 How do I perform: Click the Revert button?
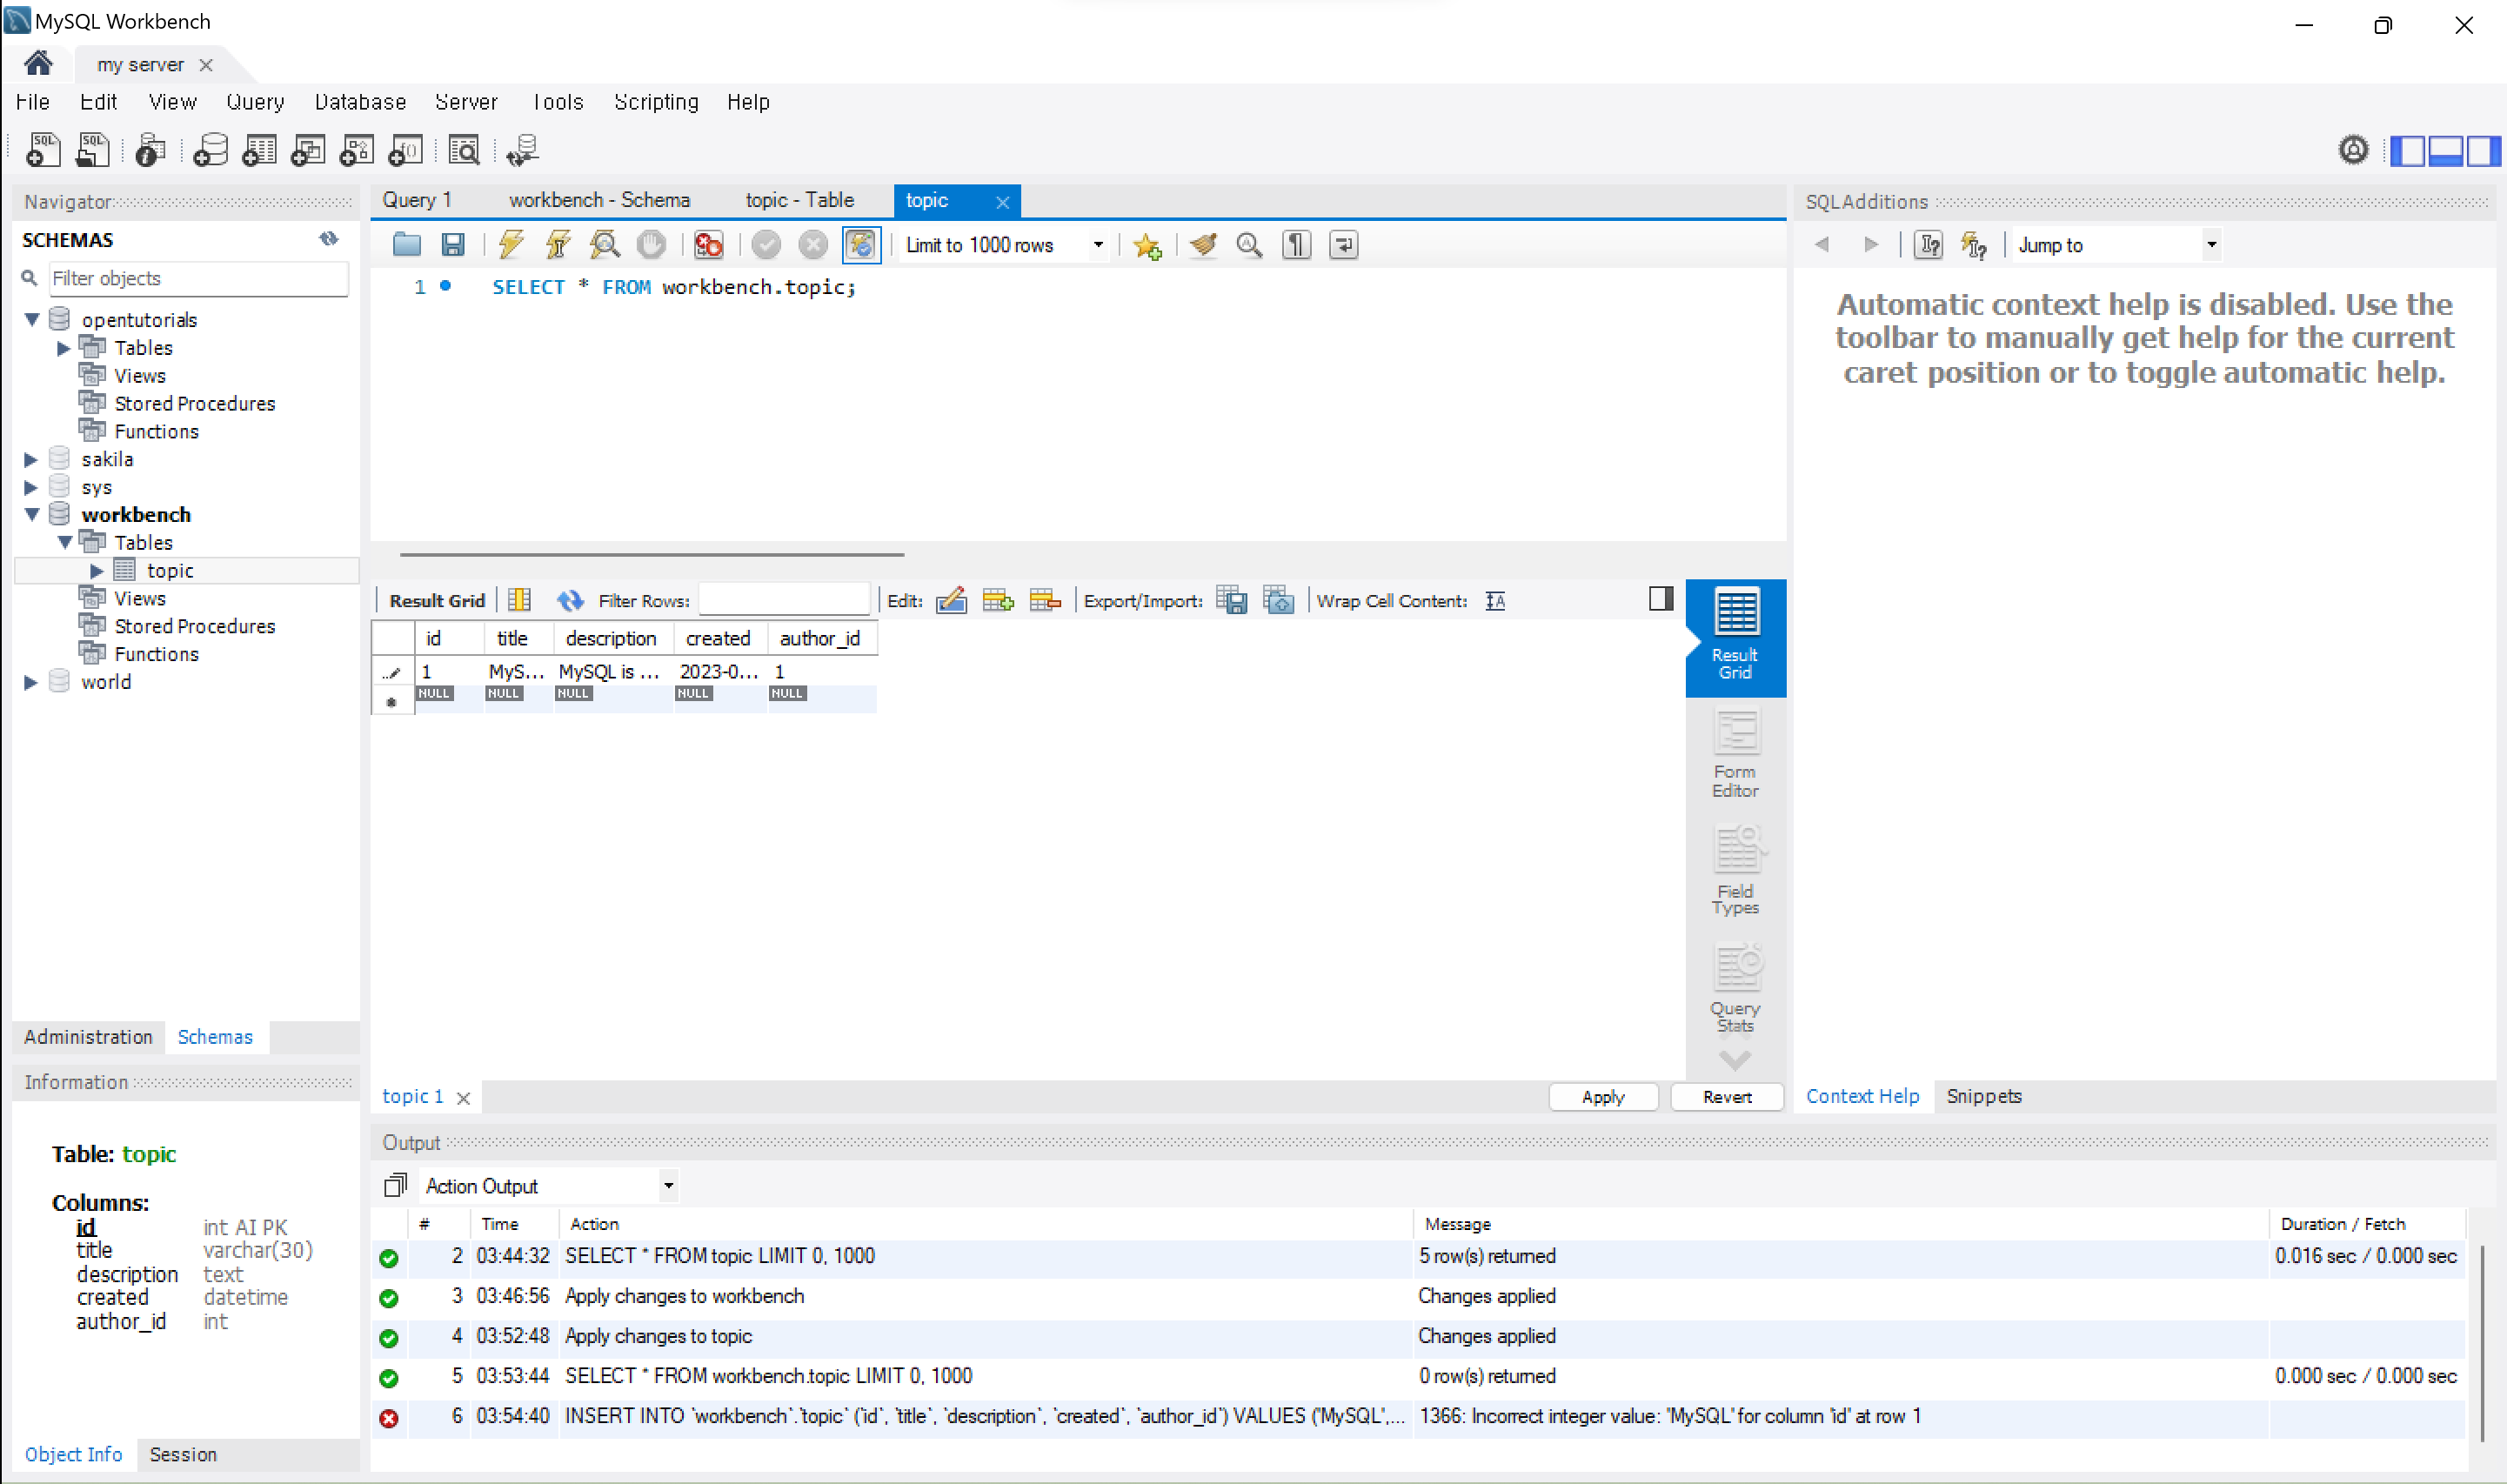point(1727,1097)
